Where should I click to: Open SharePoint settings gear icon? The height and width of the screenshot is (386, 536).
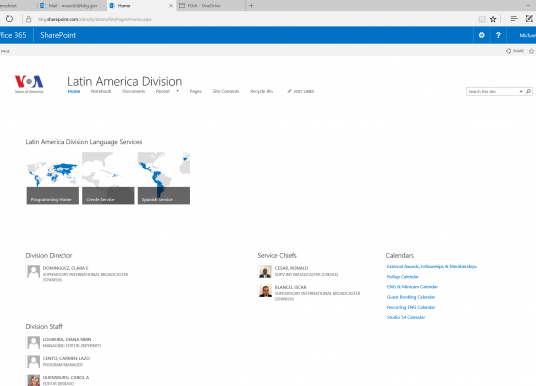pyautogui.click(x=482, y=35)
